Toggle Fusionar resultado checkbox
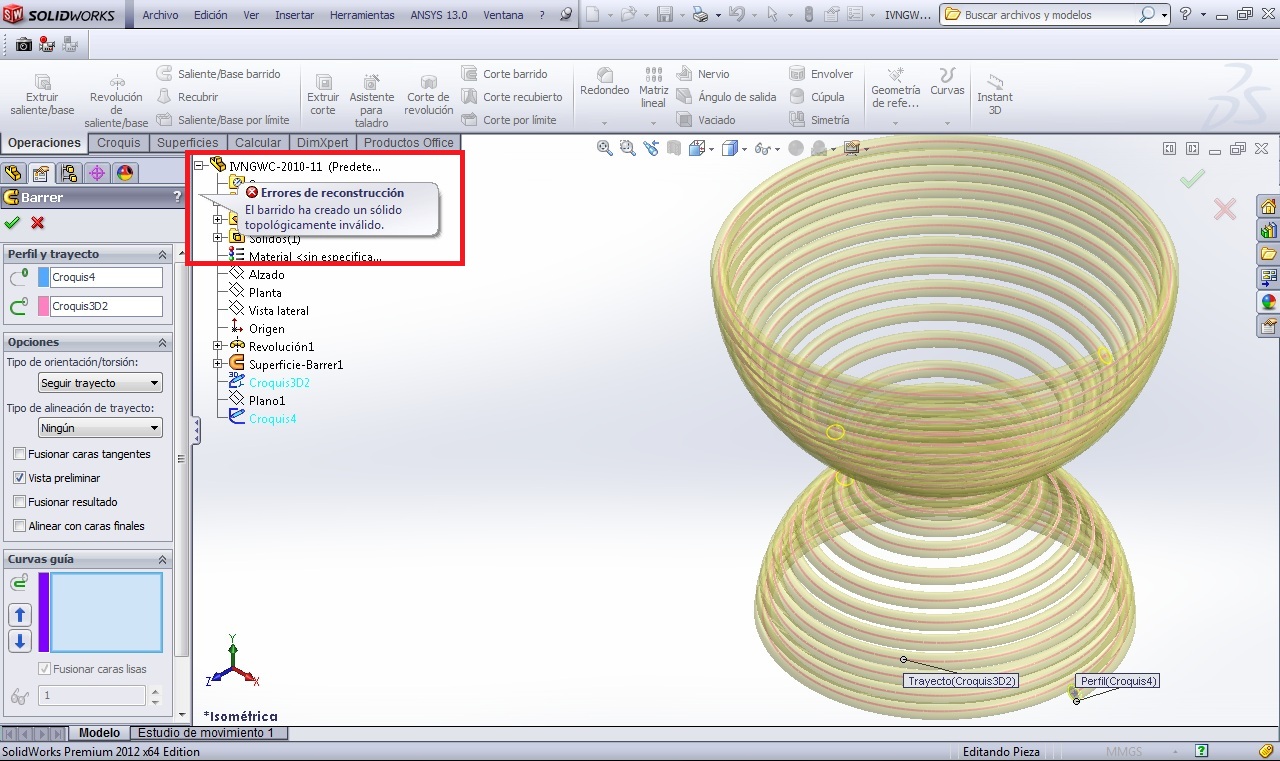 click(20, 502)
